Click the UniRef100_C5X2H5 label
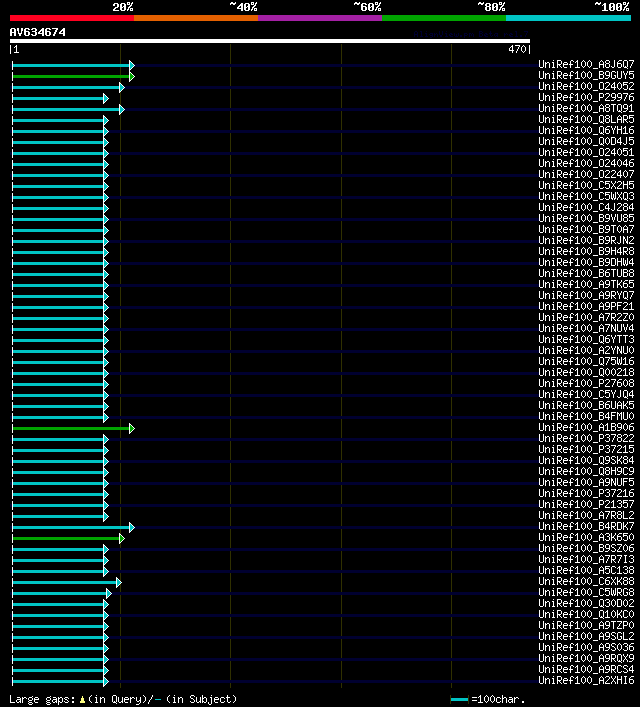This screenshot has height=707, width=640. [586, 185]
